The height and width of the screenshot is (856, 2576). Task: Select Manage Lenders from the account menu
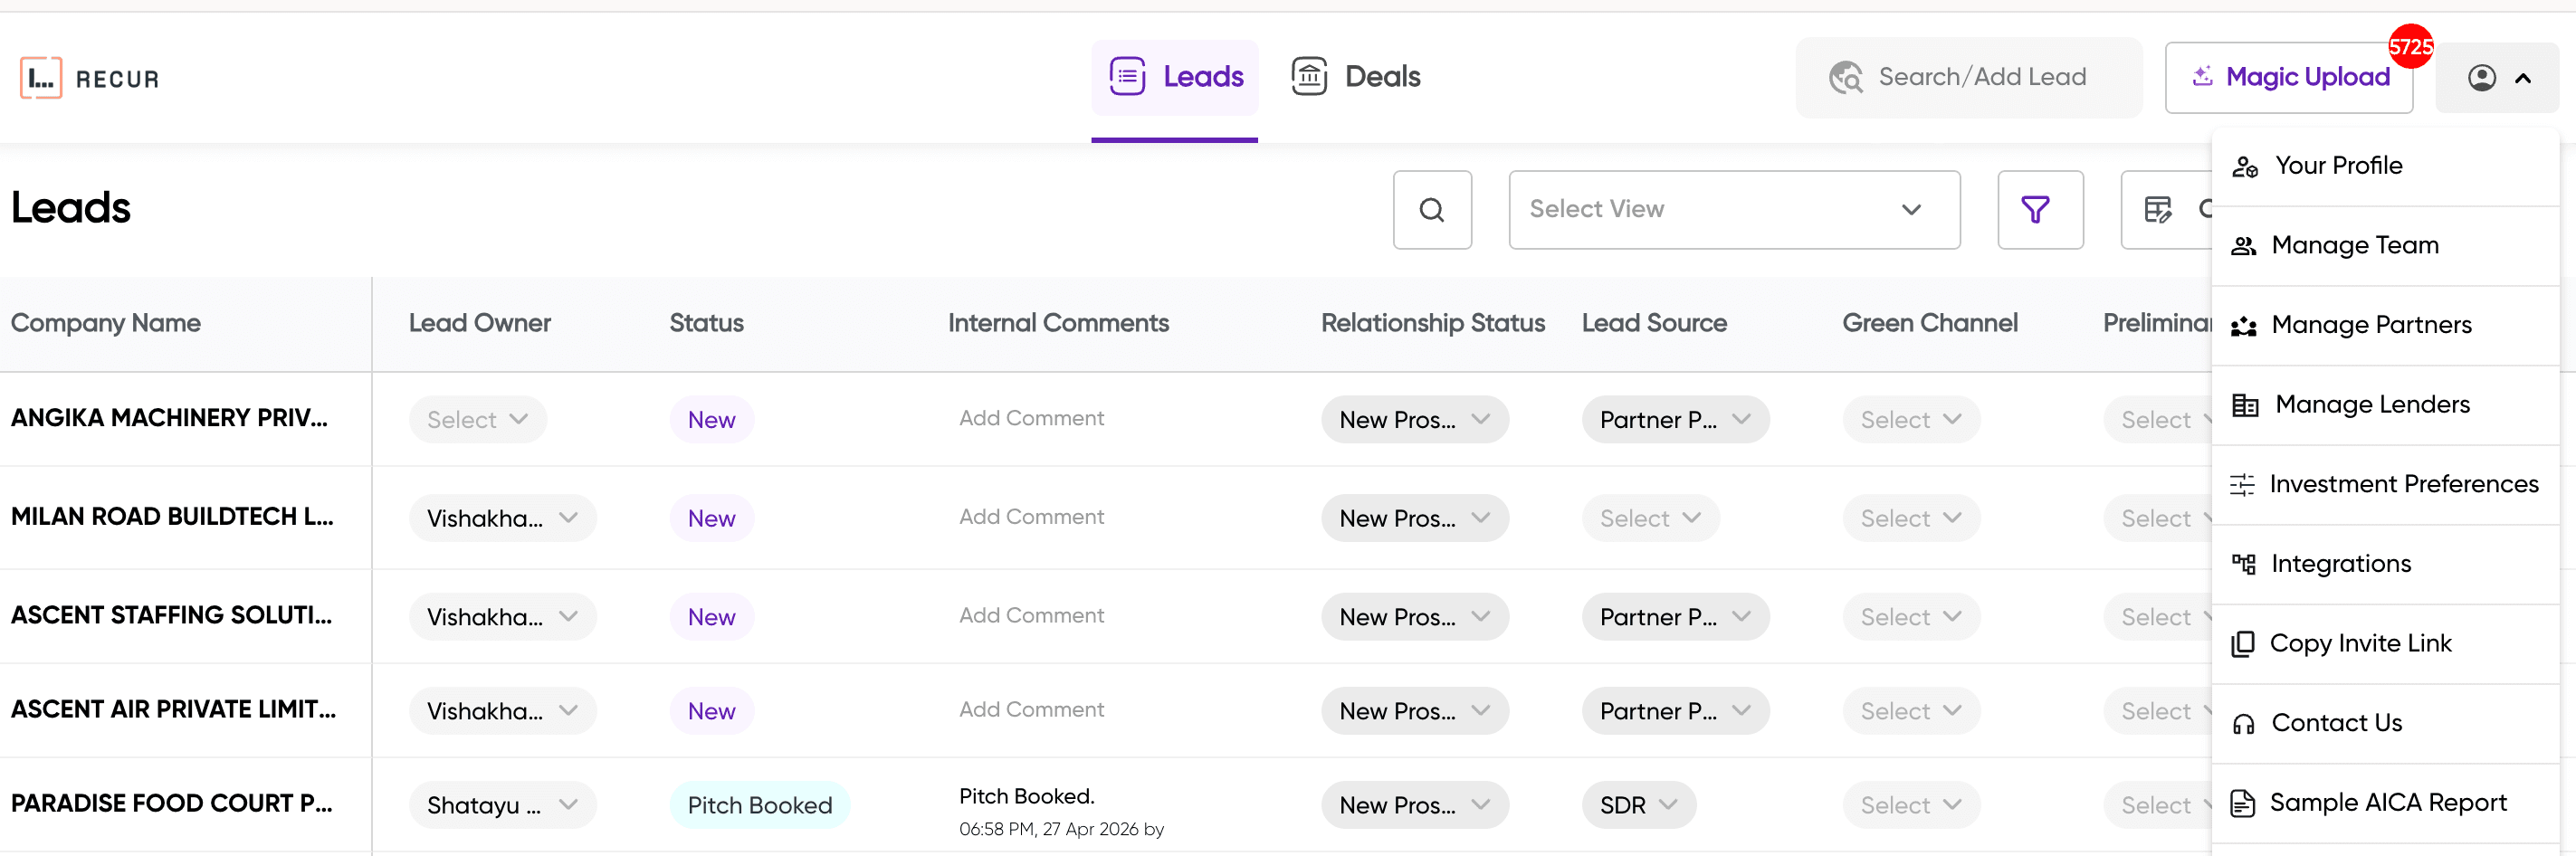(x=2372, y=404)
